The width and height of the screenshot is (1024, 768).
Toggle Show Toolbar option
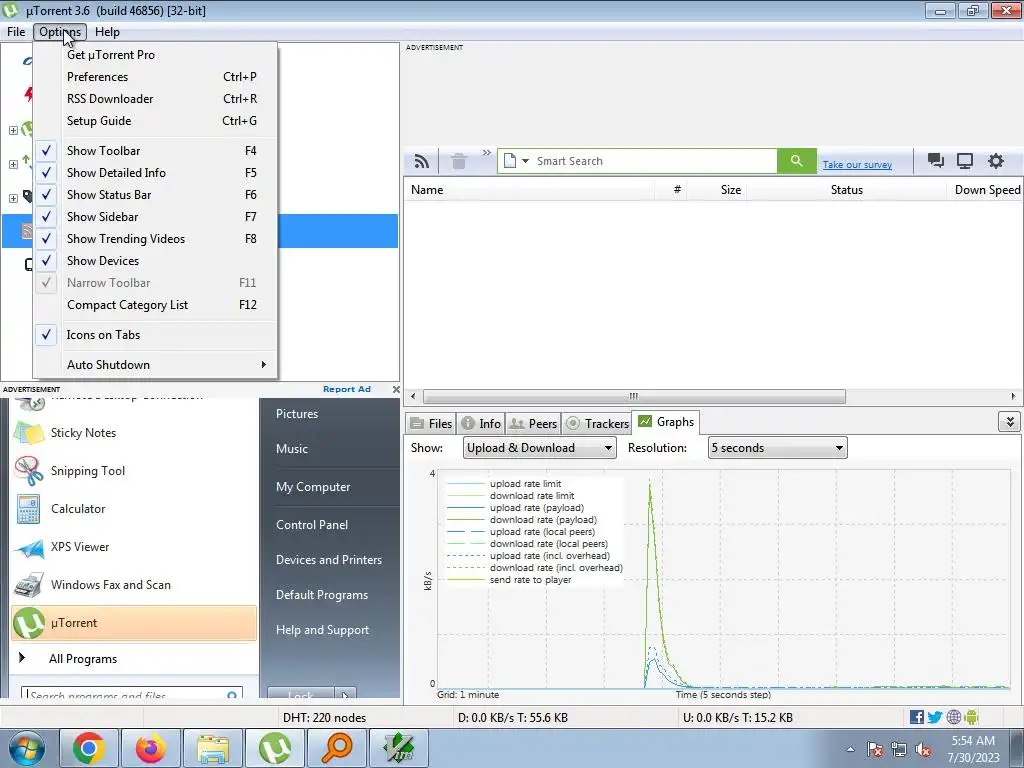[155, 151]
